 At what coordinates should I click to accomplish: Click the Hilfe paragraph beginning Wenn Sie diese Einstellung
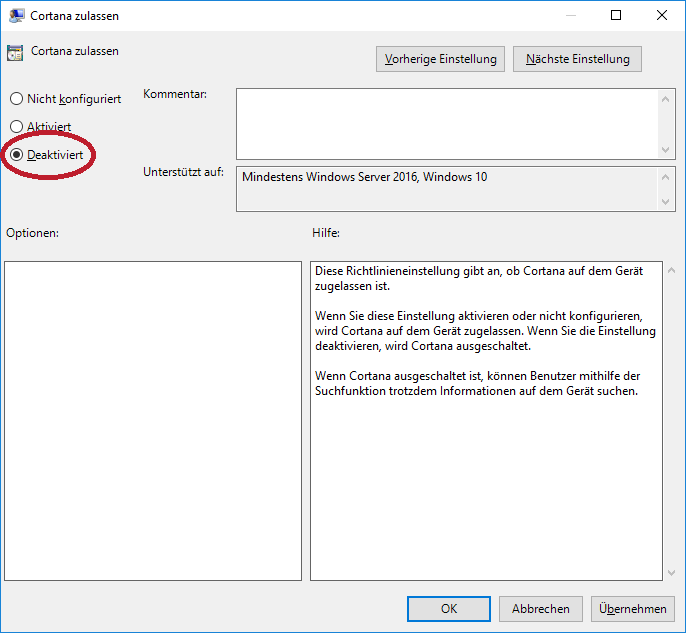(x=485, y=331)
